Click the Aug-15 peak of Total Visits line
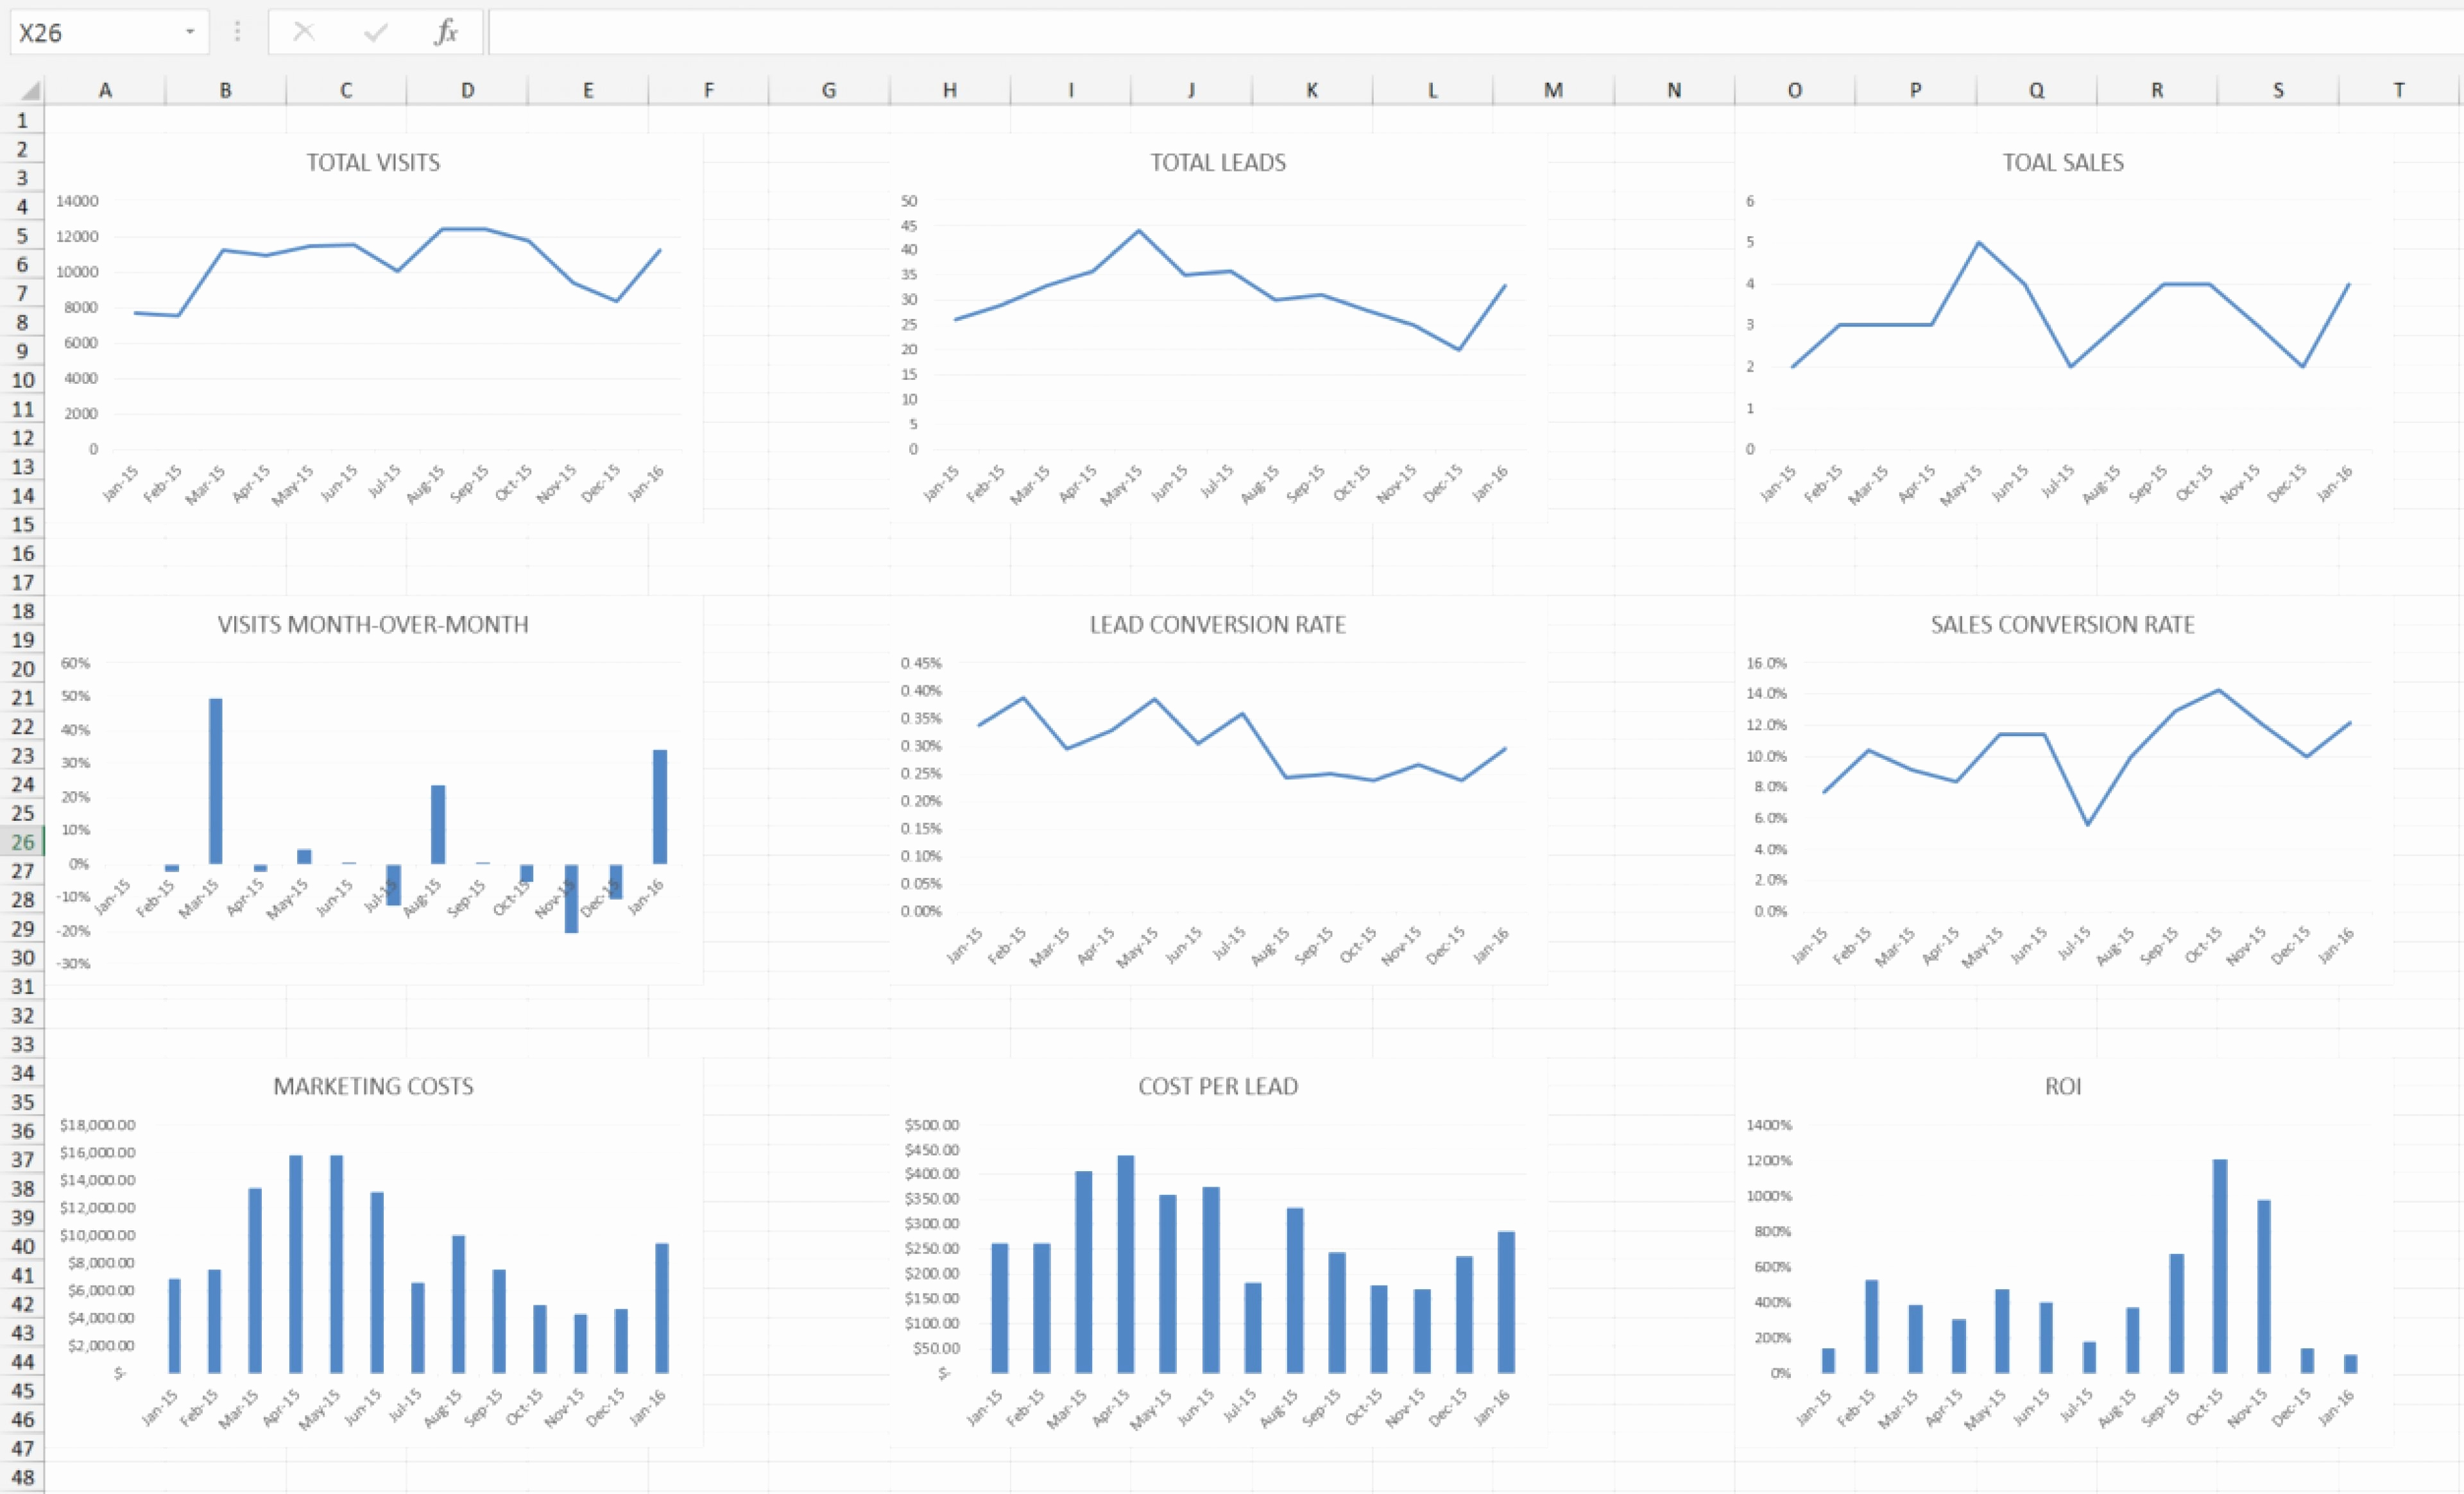The width and height of the screenshot is (2464, 1494). 441,229
